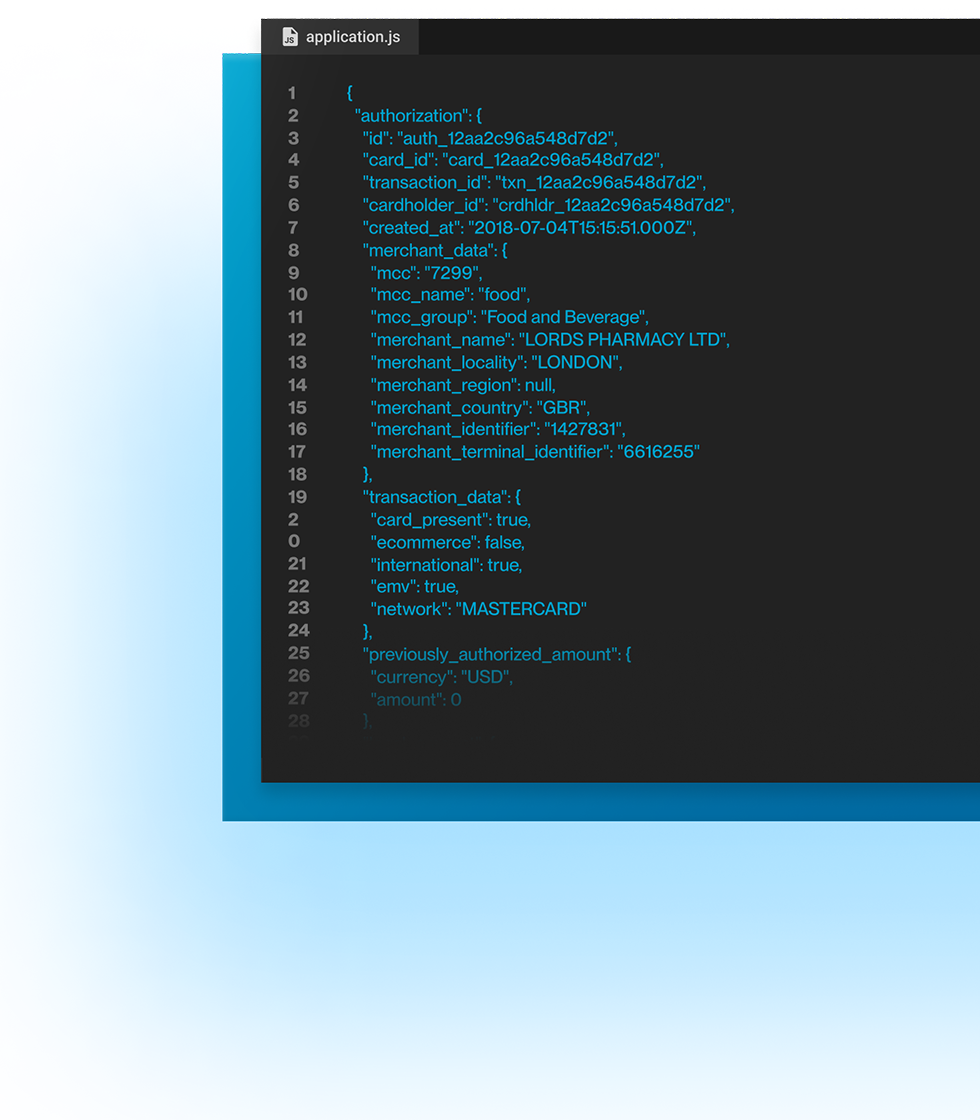Click the "authorization": { line
This screenshot has width=980, height=1120.
[x=419, y=116]
